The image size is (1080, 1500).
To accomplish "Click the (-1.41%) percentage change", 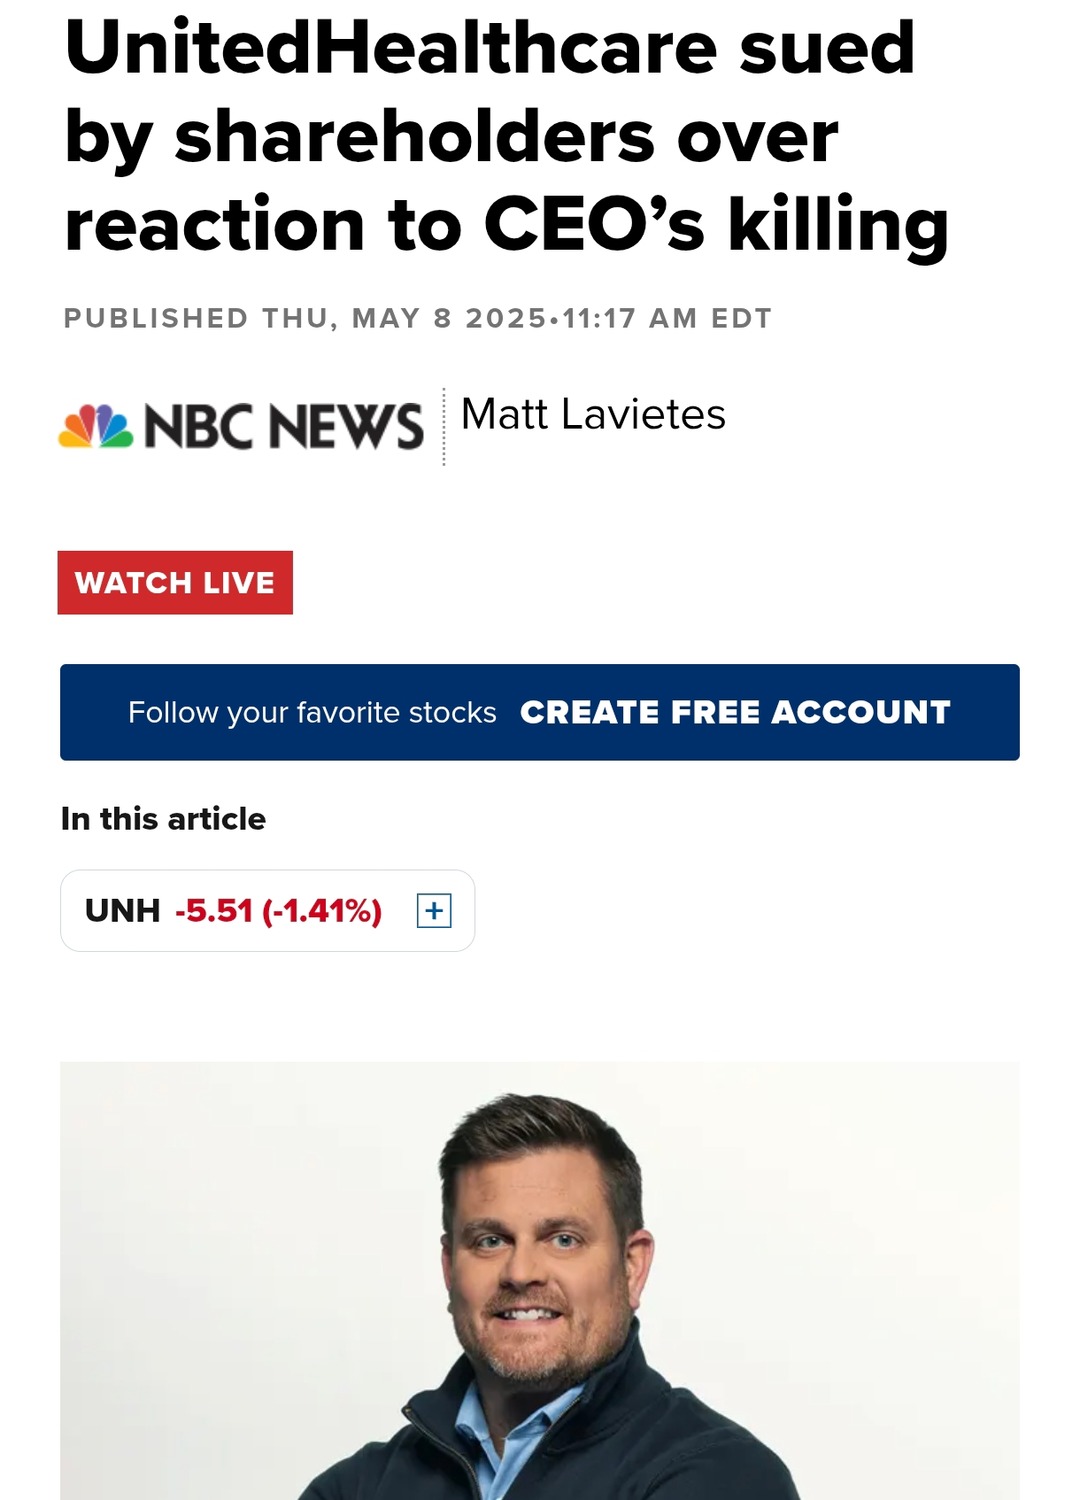I will [322, 911].
